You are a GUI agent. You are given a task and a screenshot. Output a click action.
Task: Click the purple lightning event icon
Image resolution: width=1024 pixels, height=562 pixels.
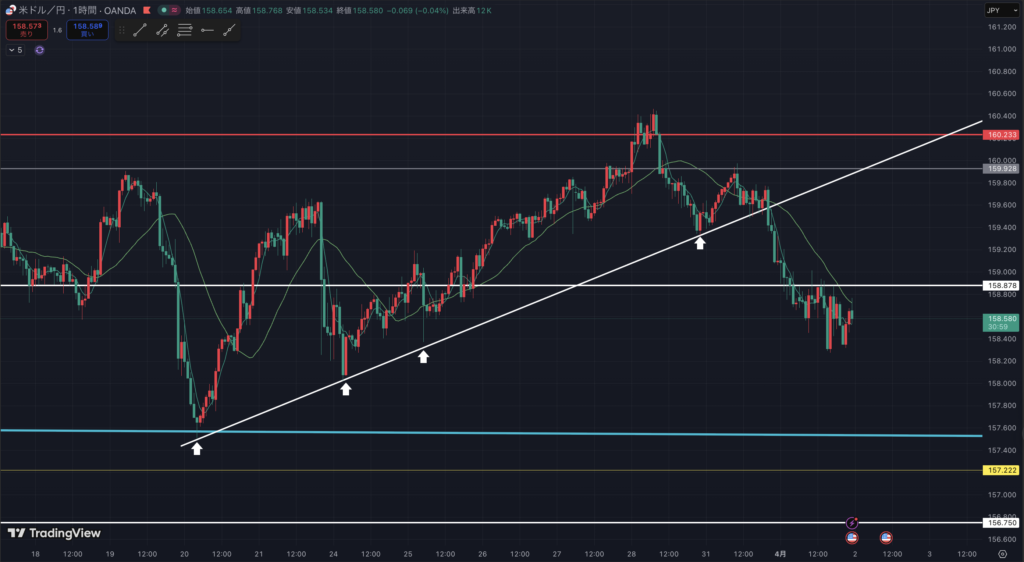(x=852, y=523)
